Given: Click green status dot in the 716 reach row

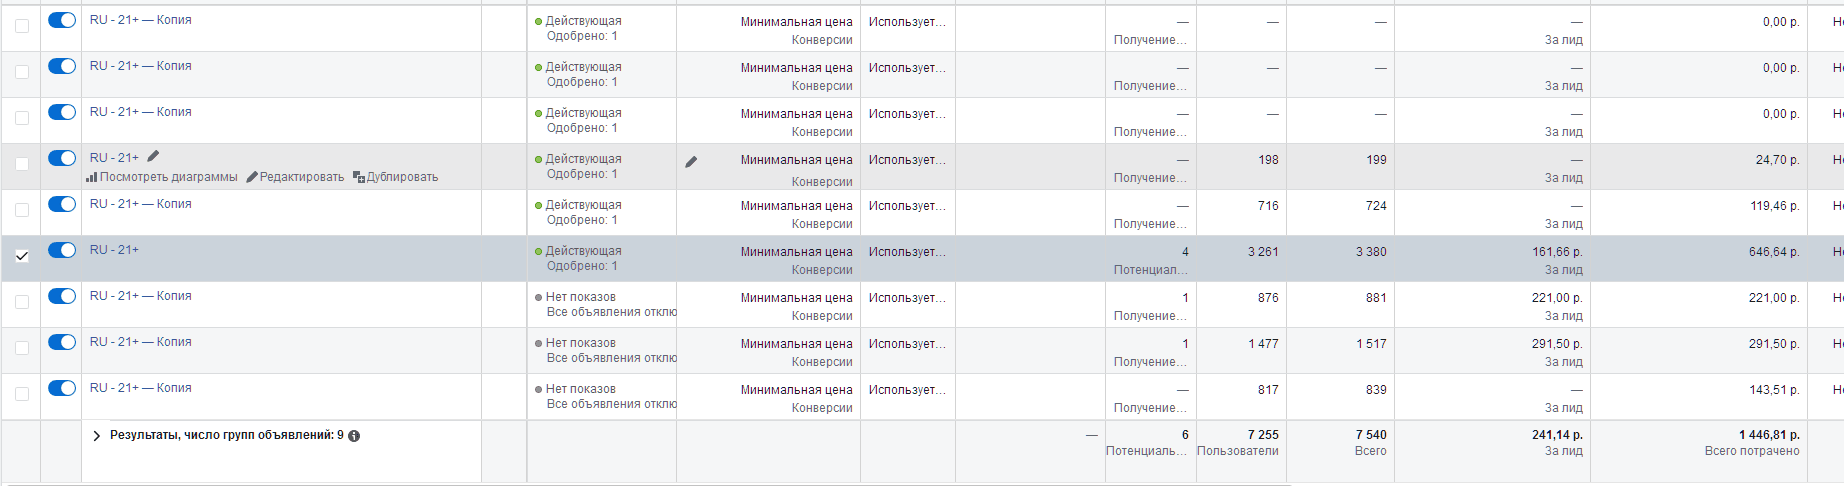Looking at the screenshot, I should point(539,205).
